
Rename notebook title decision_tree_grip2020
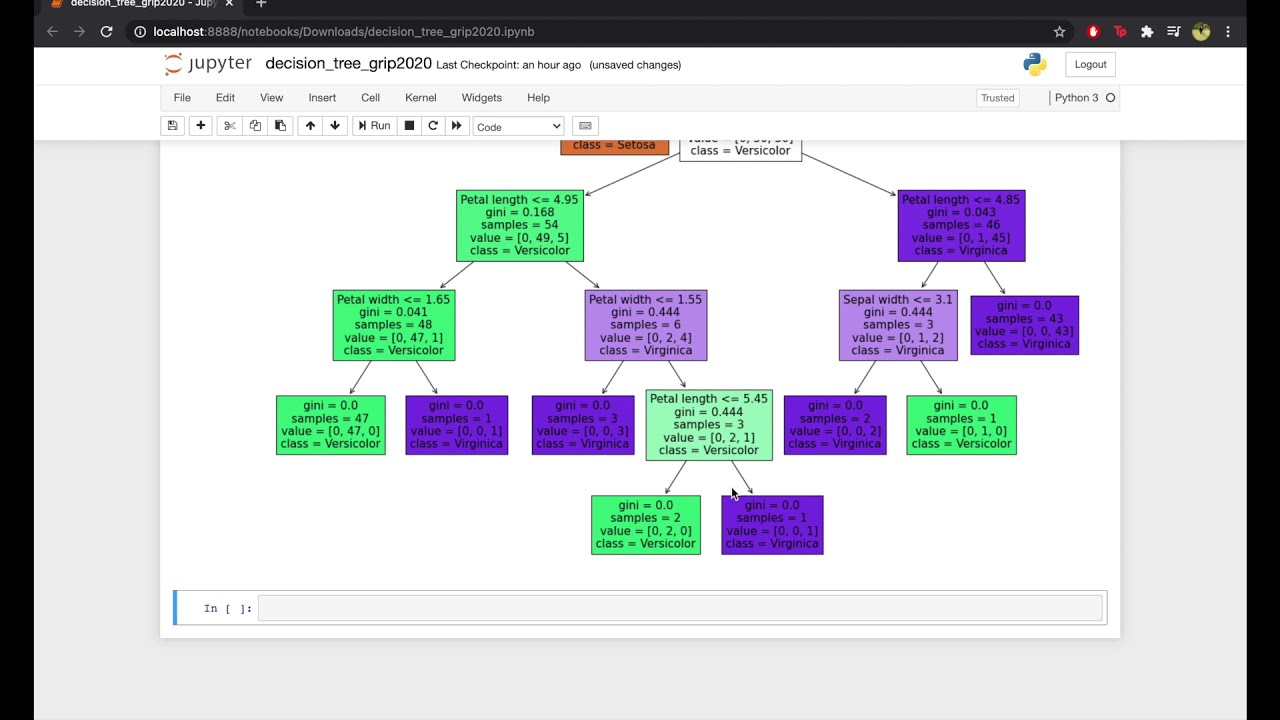click(x=348, y=64)
